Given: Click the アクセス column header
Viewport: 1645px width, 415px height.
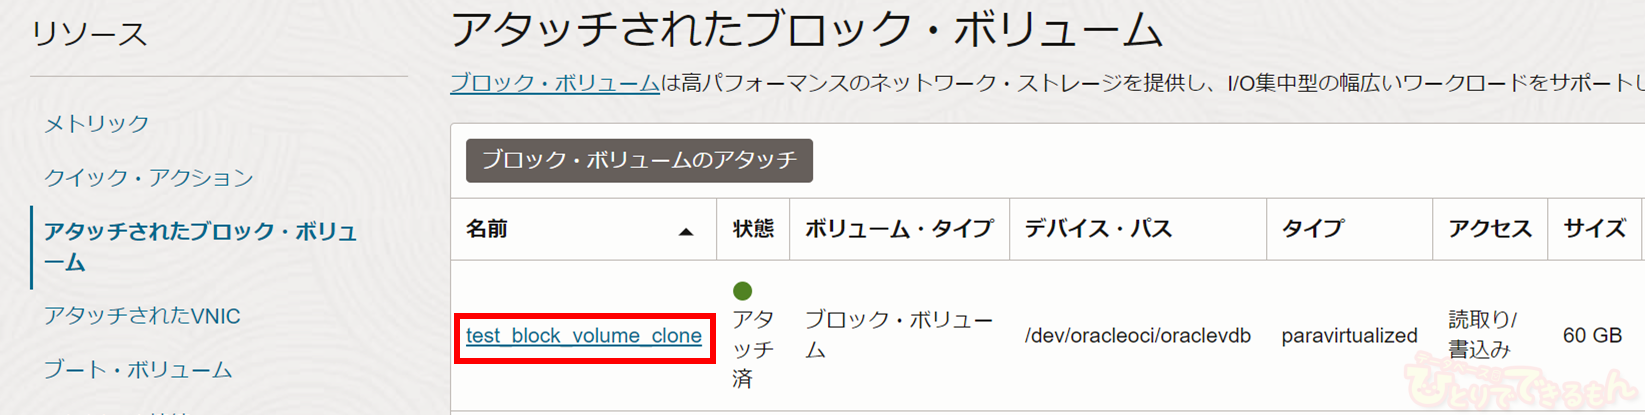Looking at the screenshot, I should [1489, 229].
